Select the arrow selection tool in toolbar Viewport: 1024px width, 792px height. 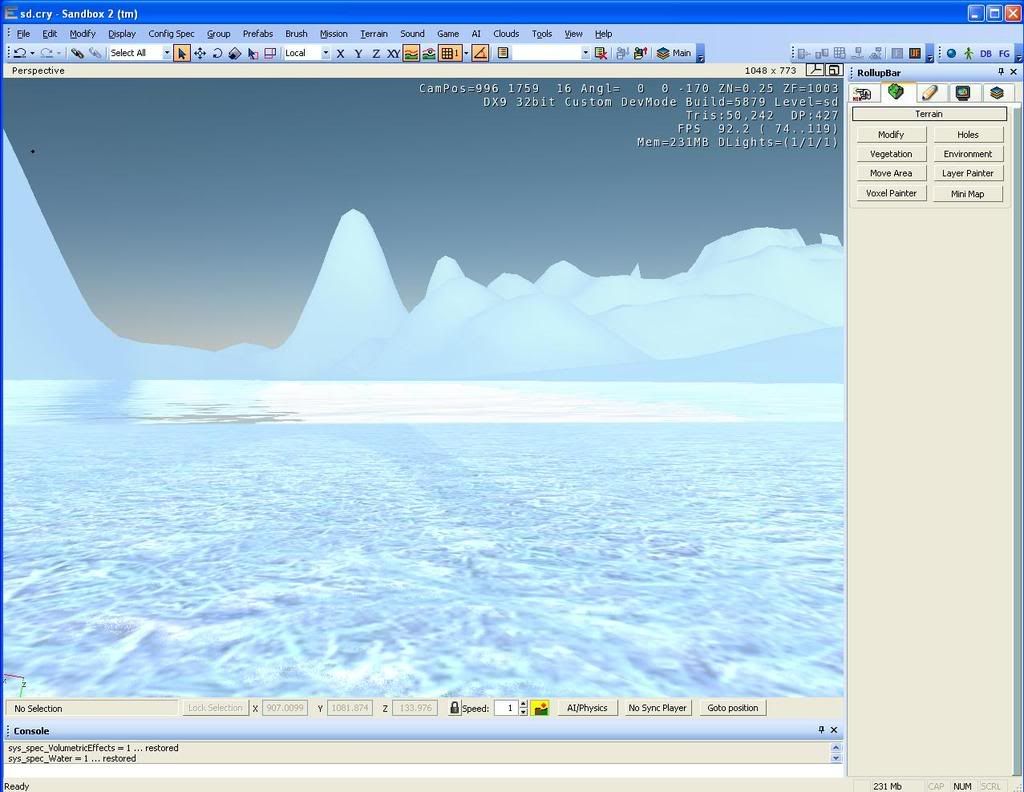tap(182, 53)
